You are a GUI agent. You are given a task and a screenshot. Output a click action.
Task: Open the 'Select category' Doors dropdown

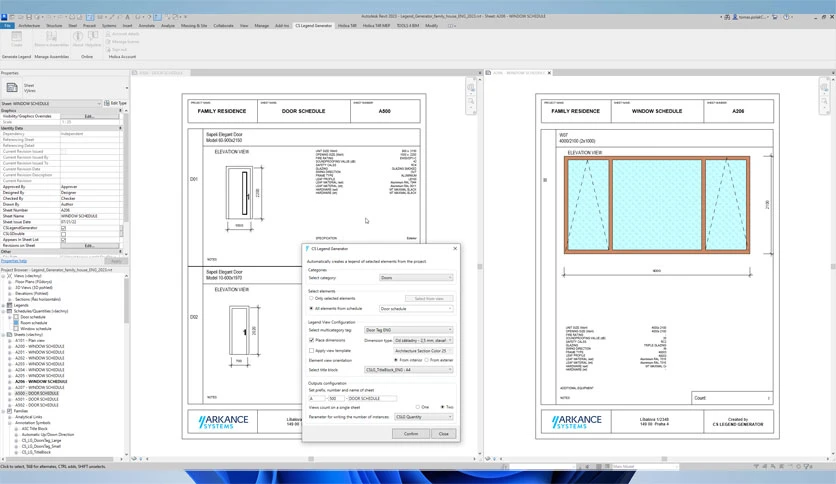click(x=416, y=278)
